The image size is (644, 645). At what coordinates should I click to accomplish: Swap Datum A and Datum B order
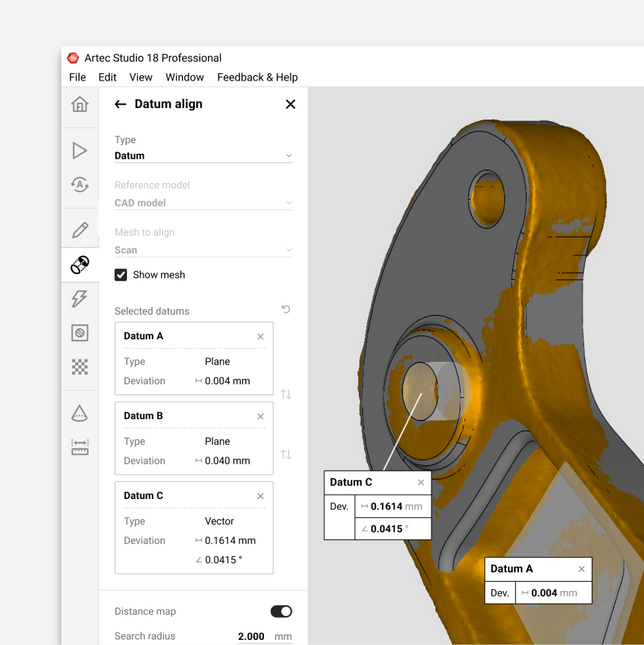(286, 394)
